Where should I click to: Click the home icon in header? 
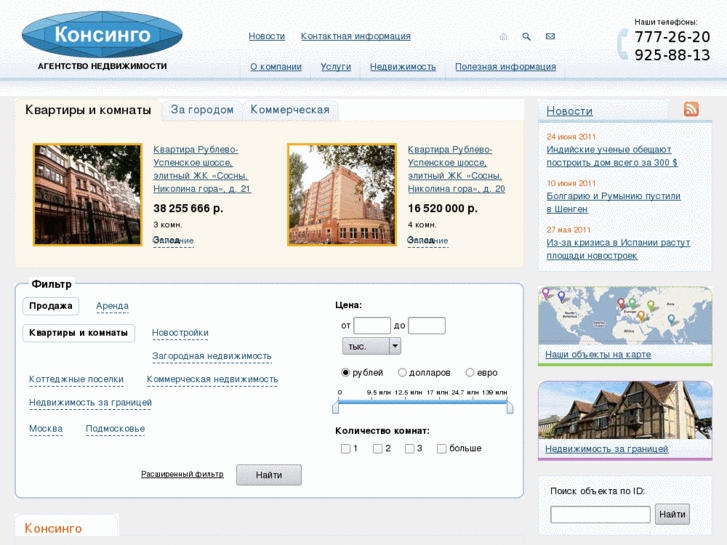[x=503, y=37]
